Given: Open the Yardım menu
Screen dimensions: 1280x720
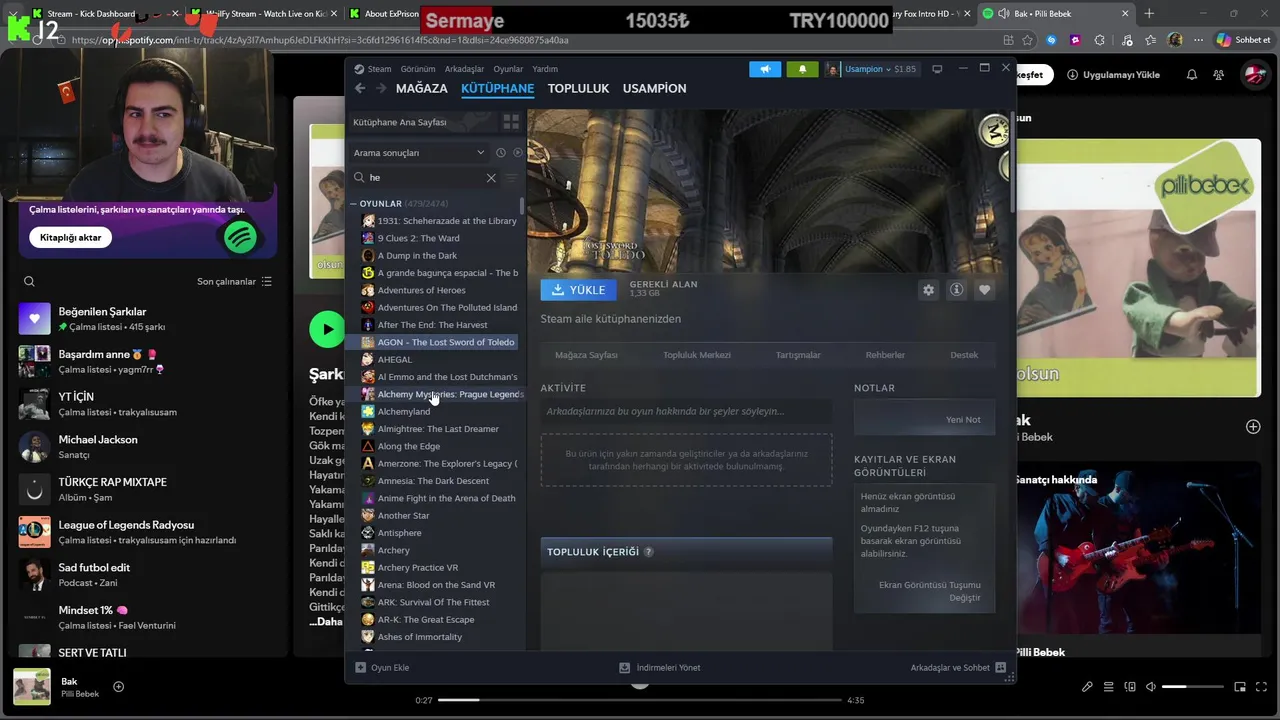Looking at the screenshot, I should coord(545,69).
